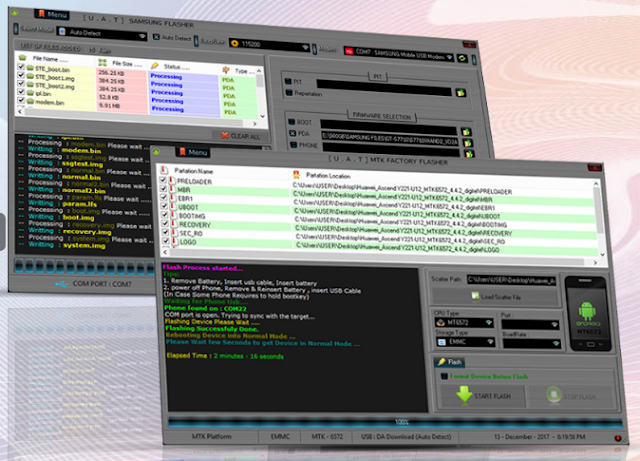Click the CLEAR ALL button

[x=240, y=136]
